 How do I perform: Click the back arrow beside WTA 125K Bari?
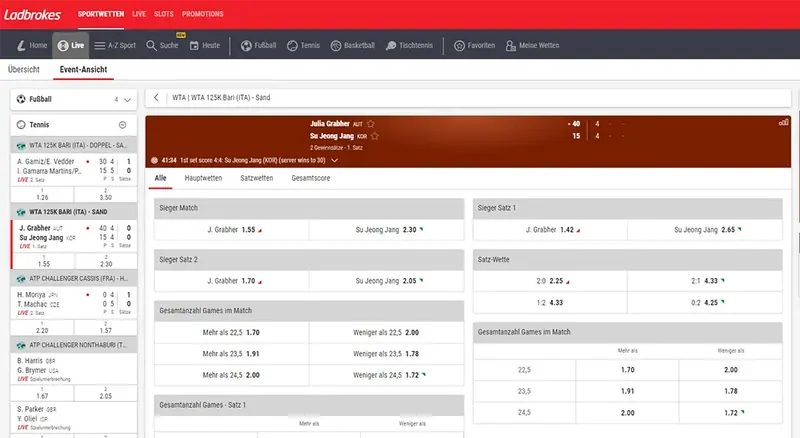[156, 98]
